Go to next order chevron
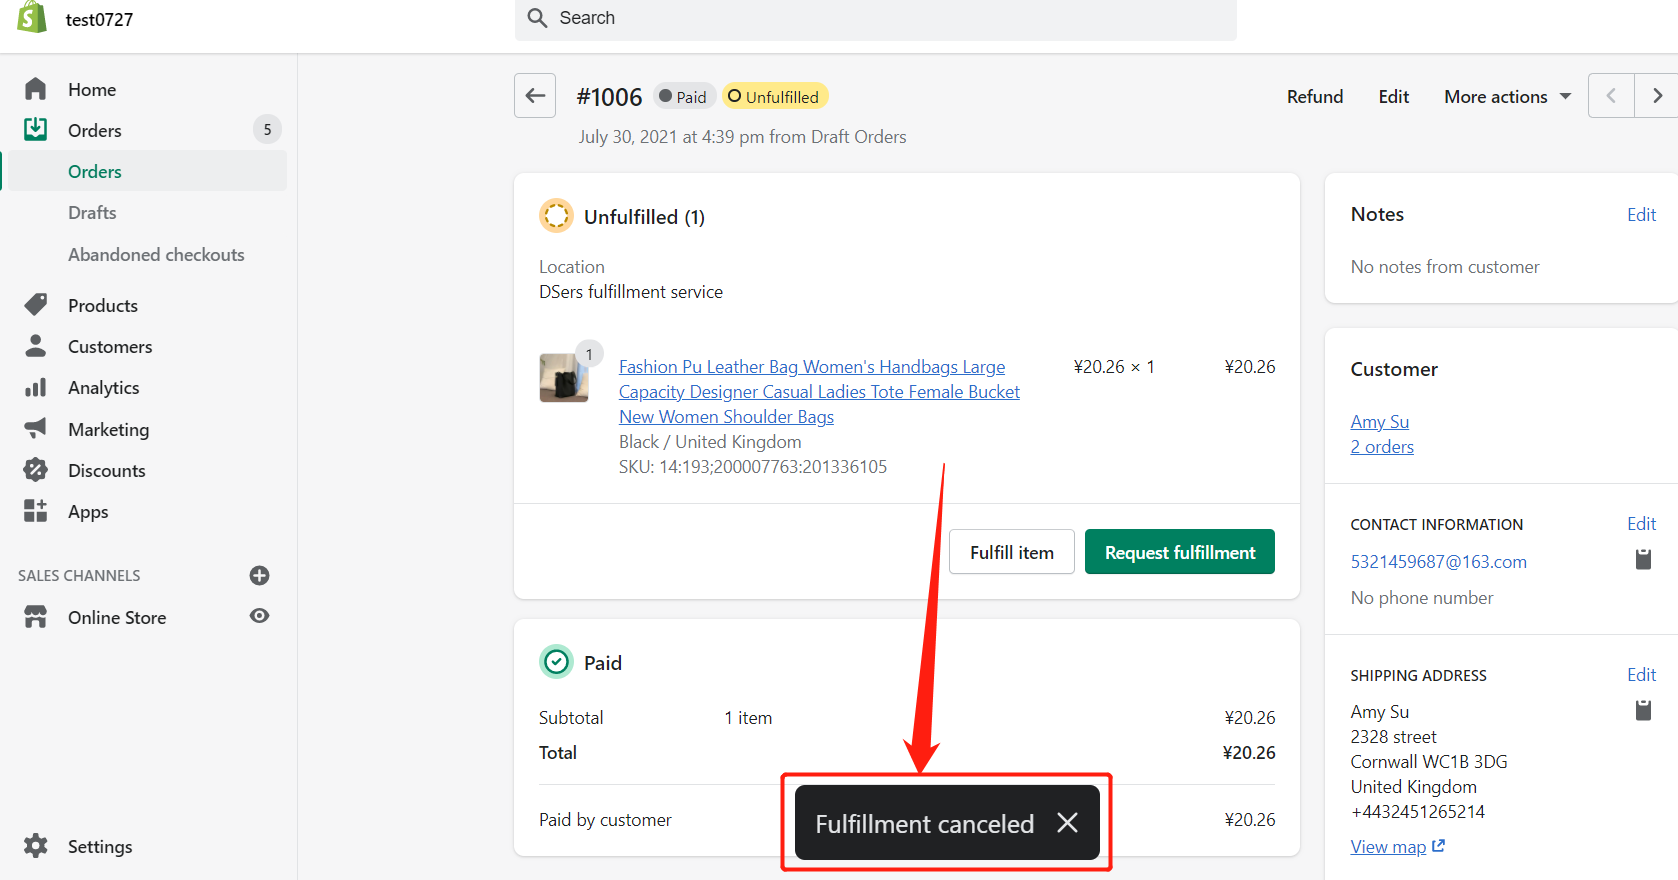This screenshot has height=880, width=1678. point(1657,96)
